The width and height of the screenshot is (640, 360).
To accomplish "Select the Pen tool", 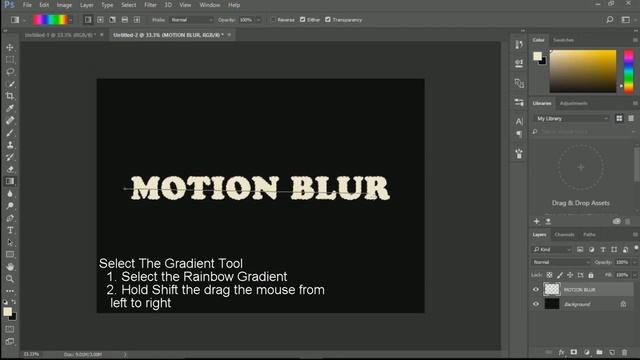I will (x=10, y=218).
